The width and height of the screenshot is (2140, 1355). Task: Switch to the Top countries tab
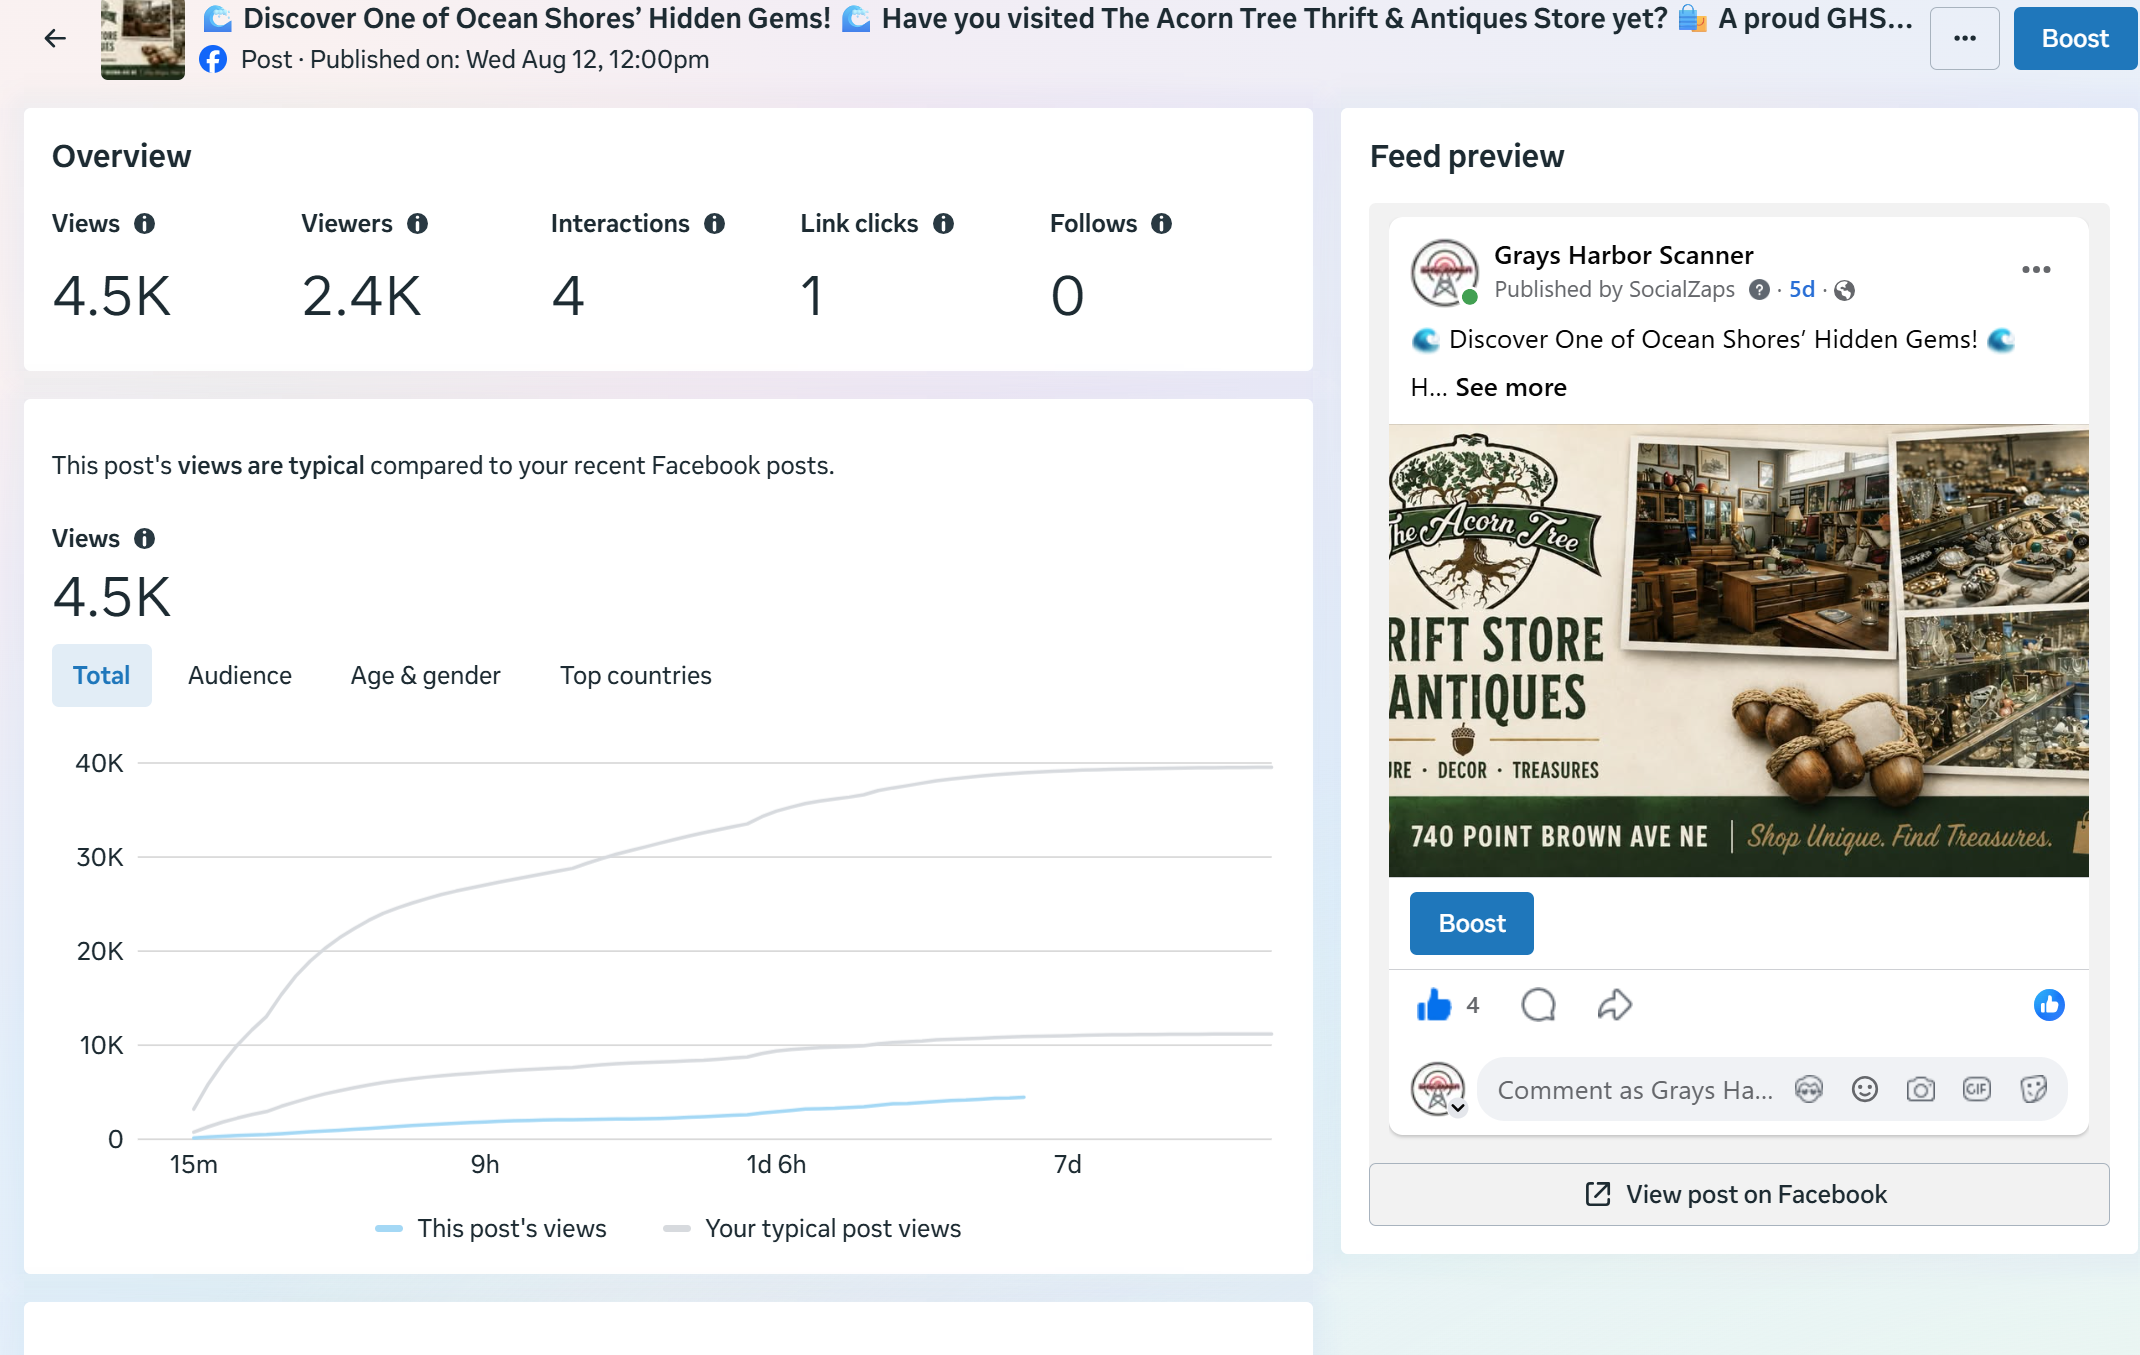click(x=636, y=676)
